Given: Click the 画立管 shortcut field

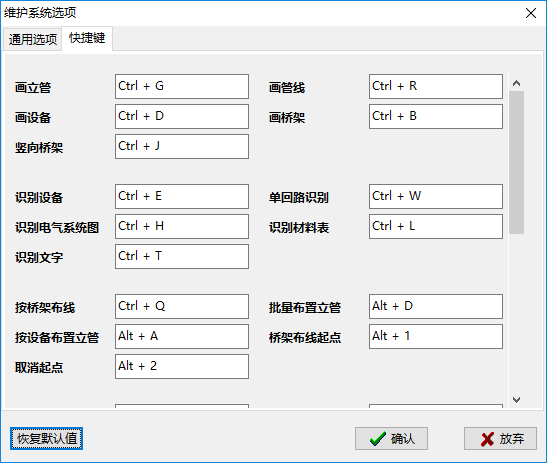Looking at the screenshot, I should 182,86.
